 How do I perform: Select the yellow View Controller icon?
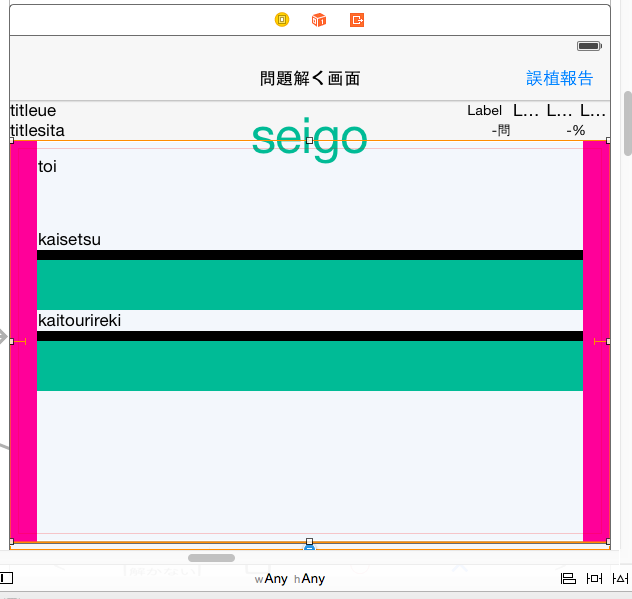point(282,19)
